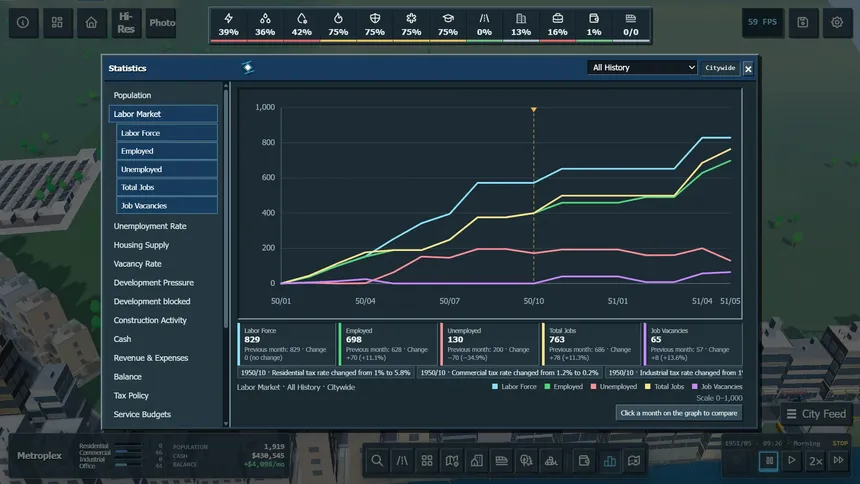Toggle the Total Jobs series
This screenshot has width=860, height=484.
(167, 187)
